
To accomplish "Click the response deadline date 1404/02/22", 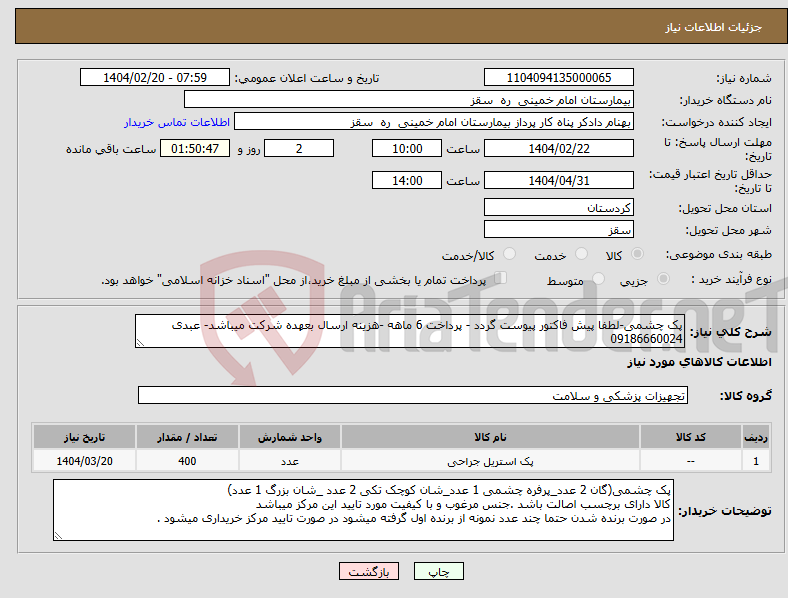I will click(558, 148).
